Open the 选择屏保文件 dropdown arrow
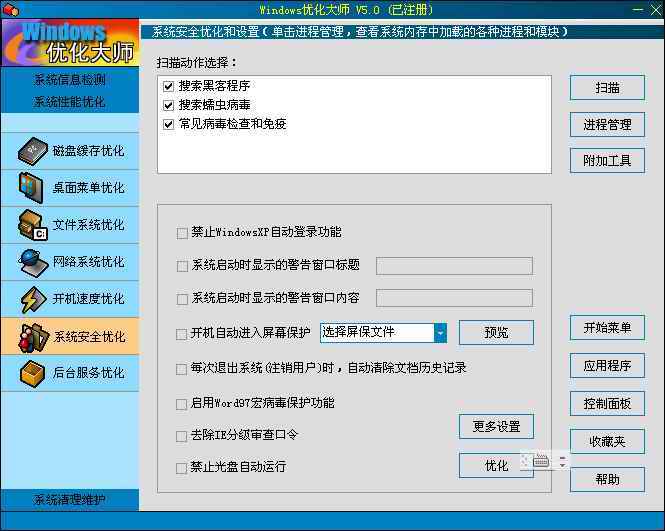The width and height of the screenshot is (665, 531). (x=440, y=333)
